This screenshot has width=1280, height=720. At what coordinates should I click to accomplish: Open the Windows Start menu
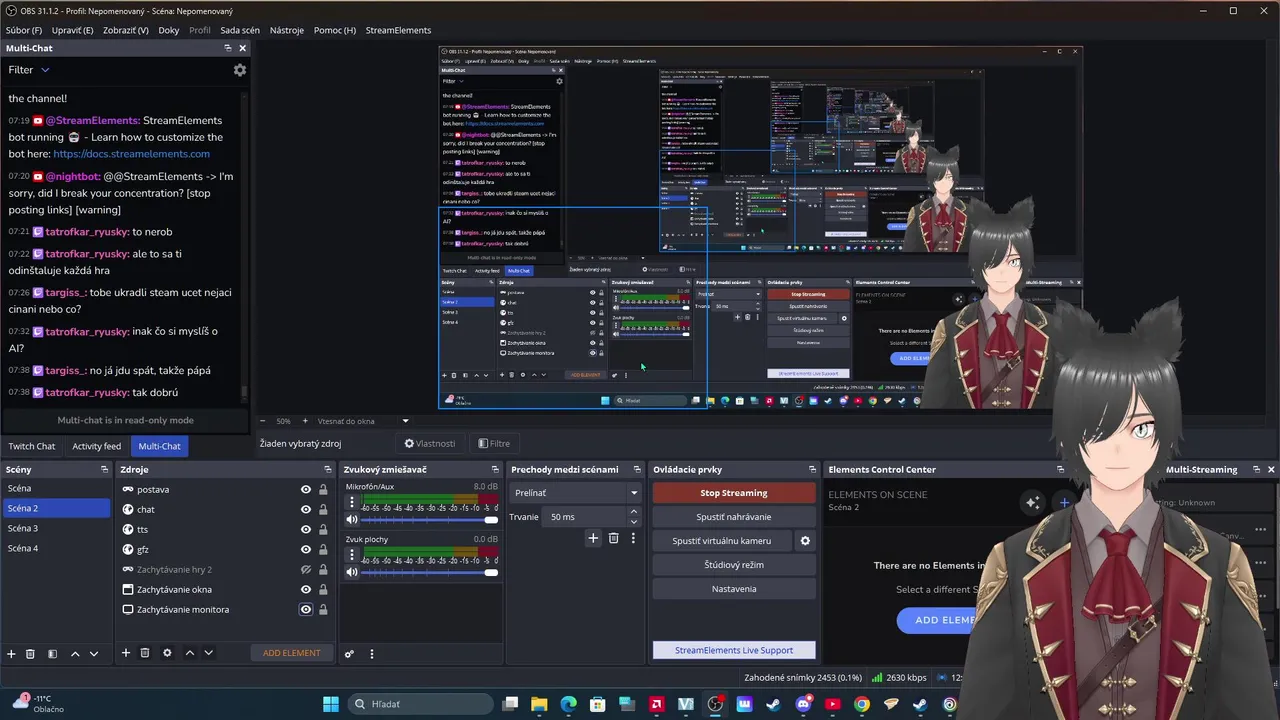(330, 704)
